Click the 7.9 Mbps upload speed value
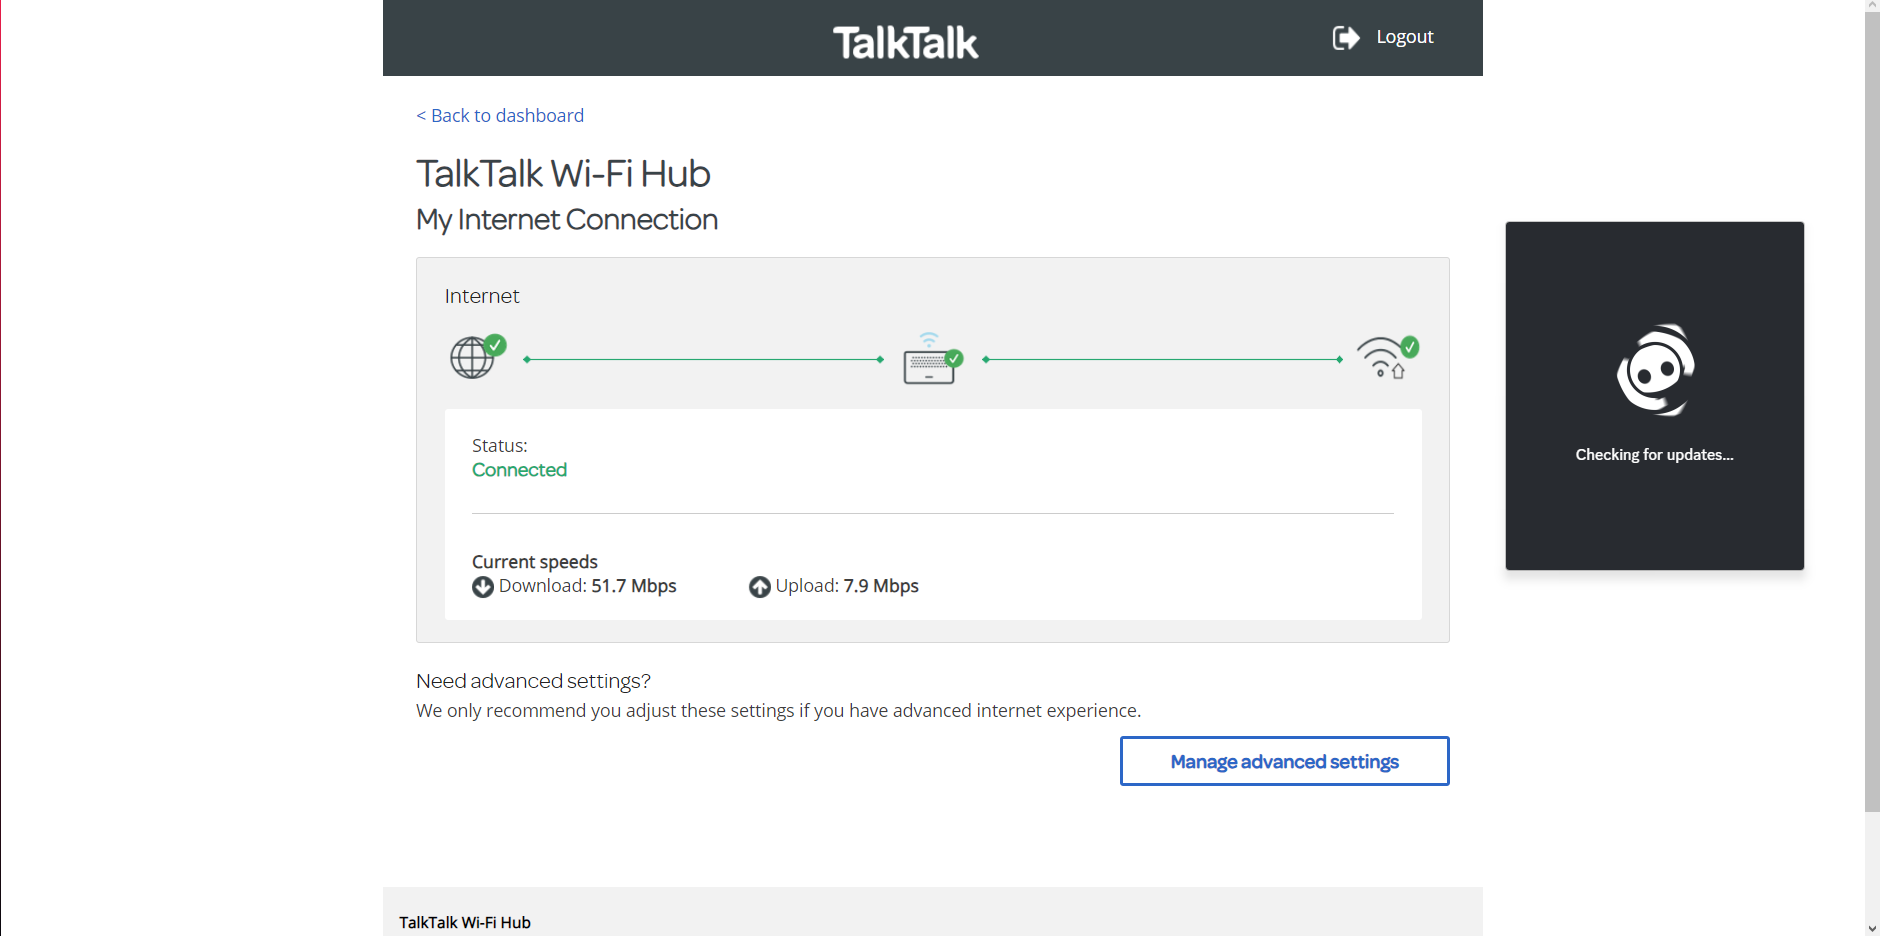Viewport: 1880px width, 936px height. click(880, 586)
